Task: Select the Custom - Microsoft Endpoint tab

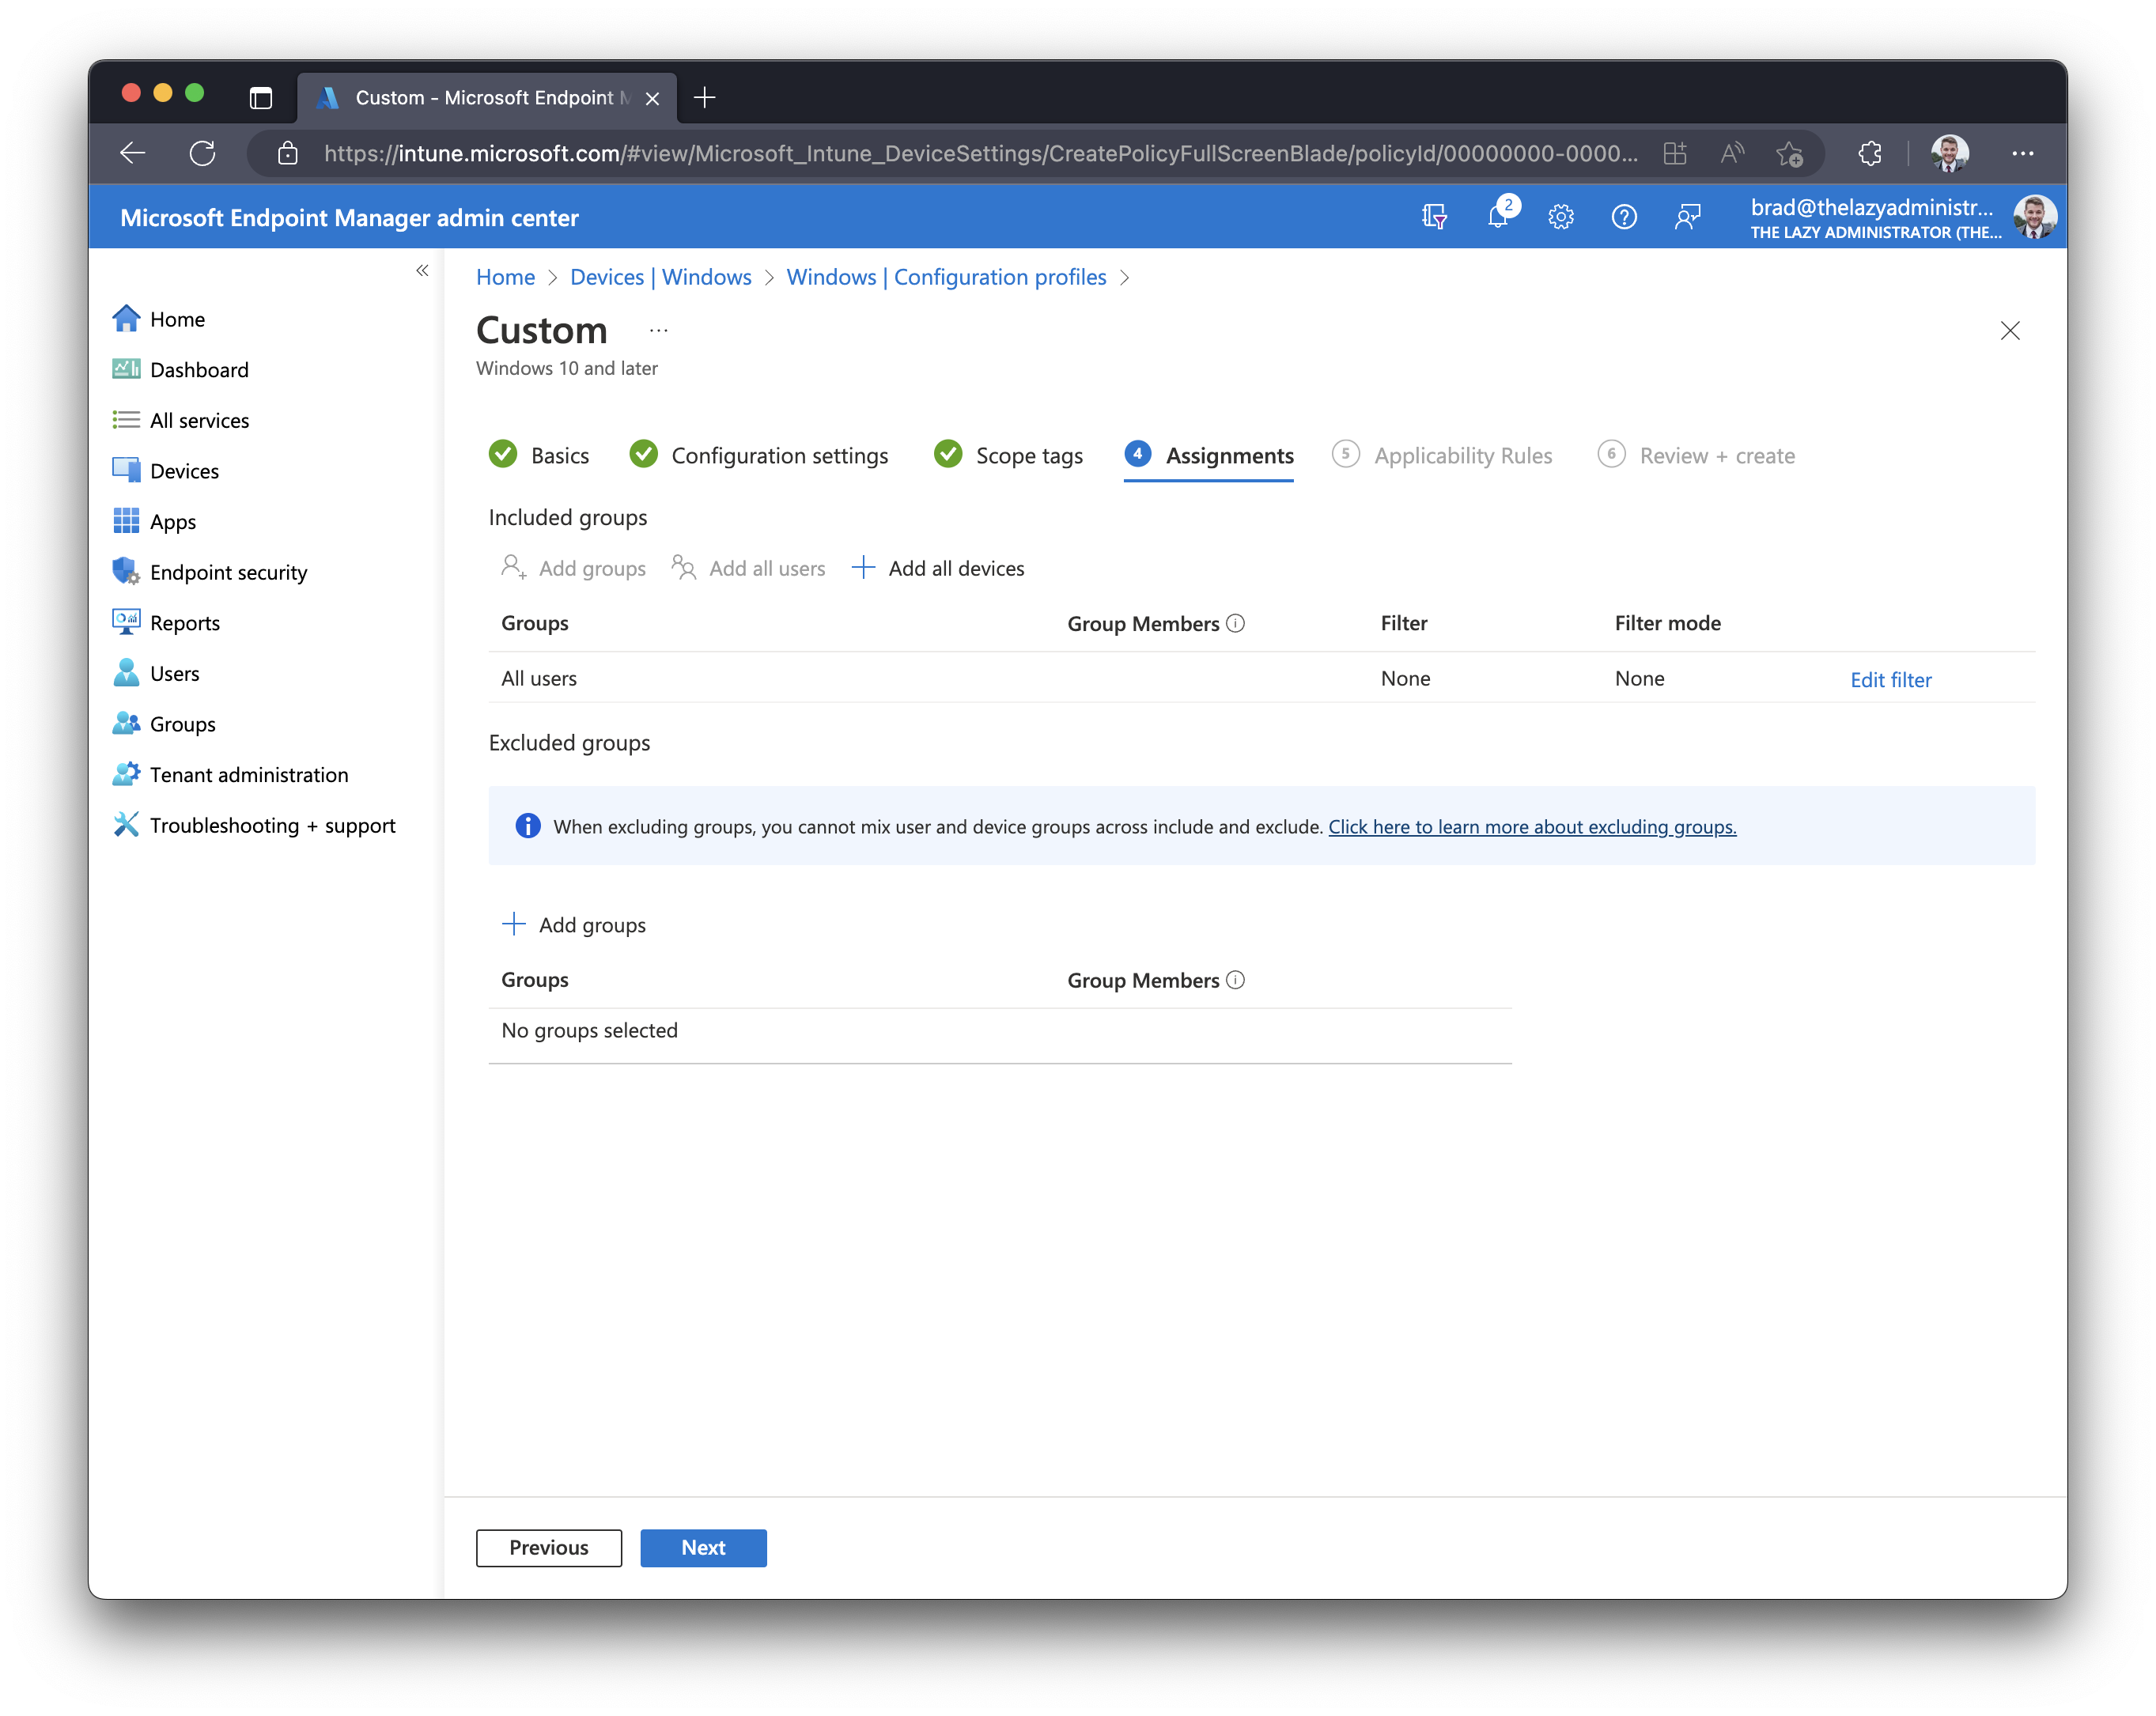Action: 487,98
